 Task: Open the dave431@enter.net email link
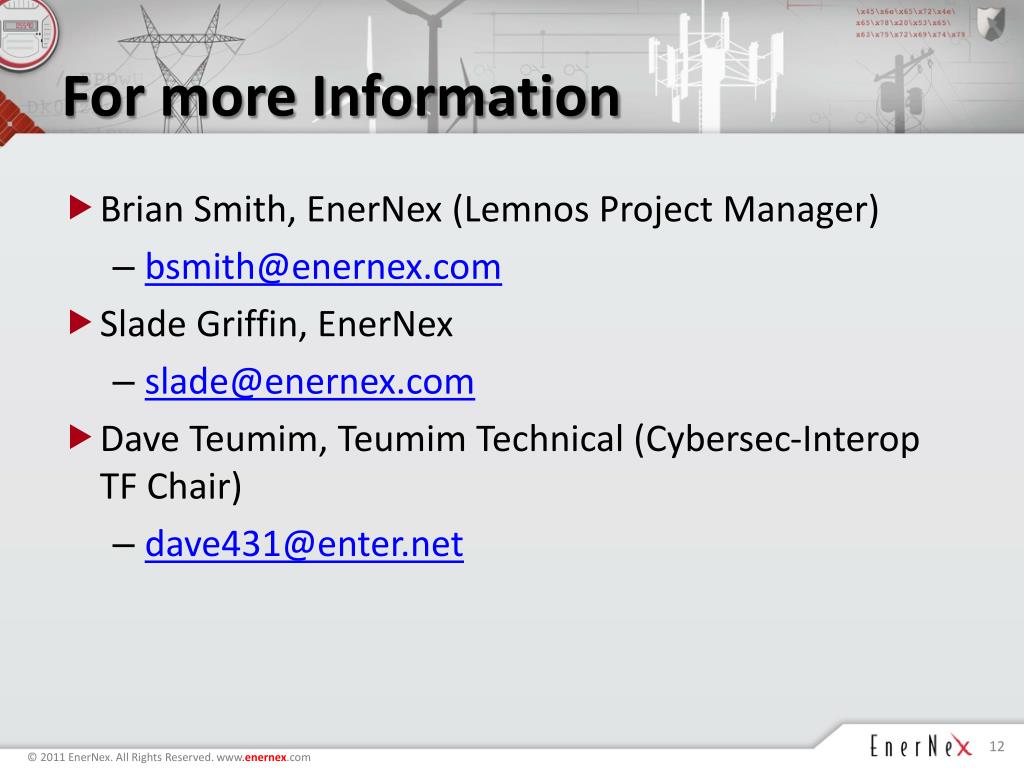[x=304, y=544]
